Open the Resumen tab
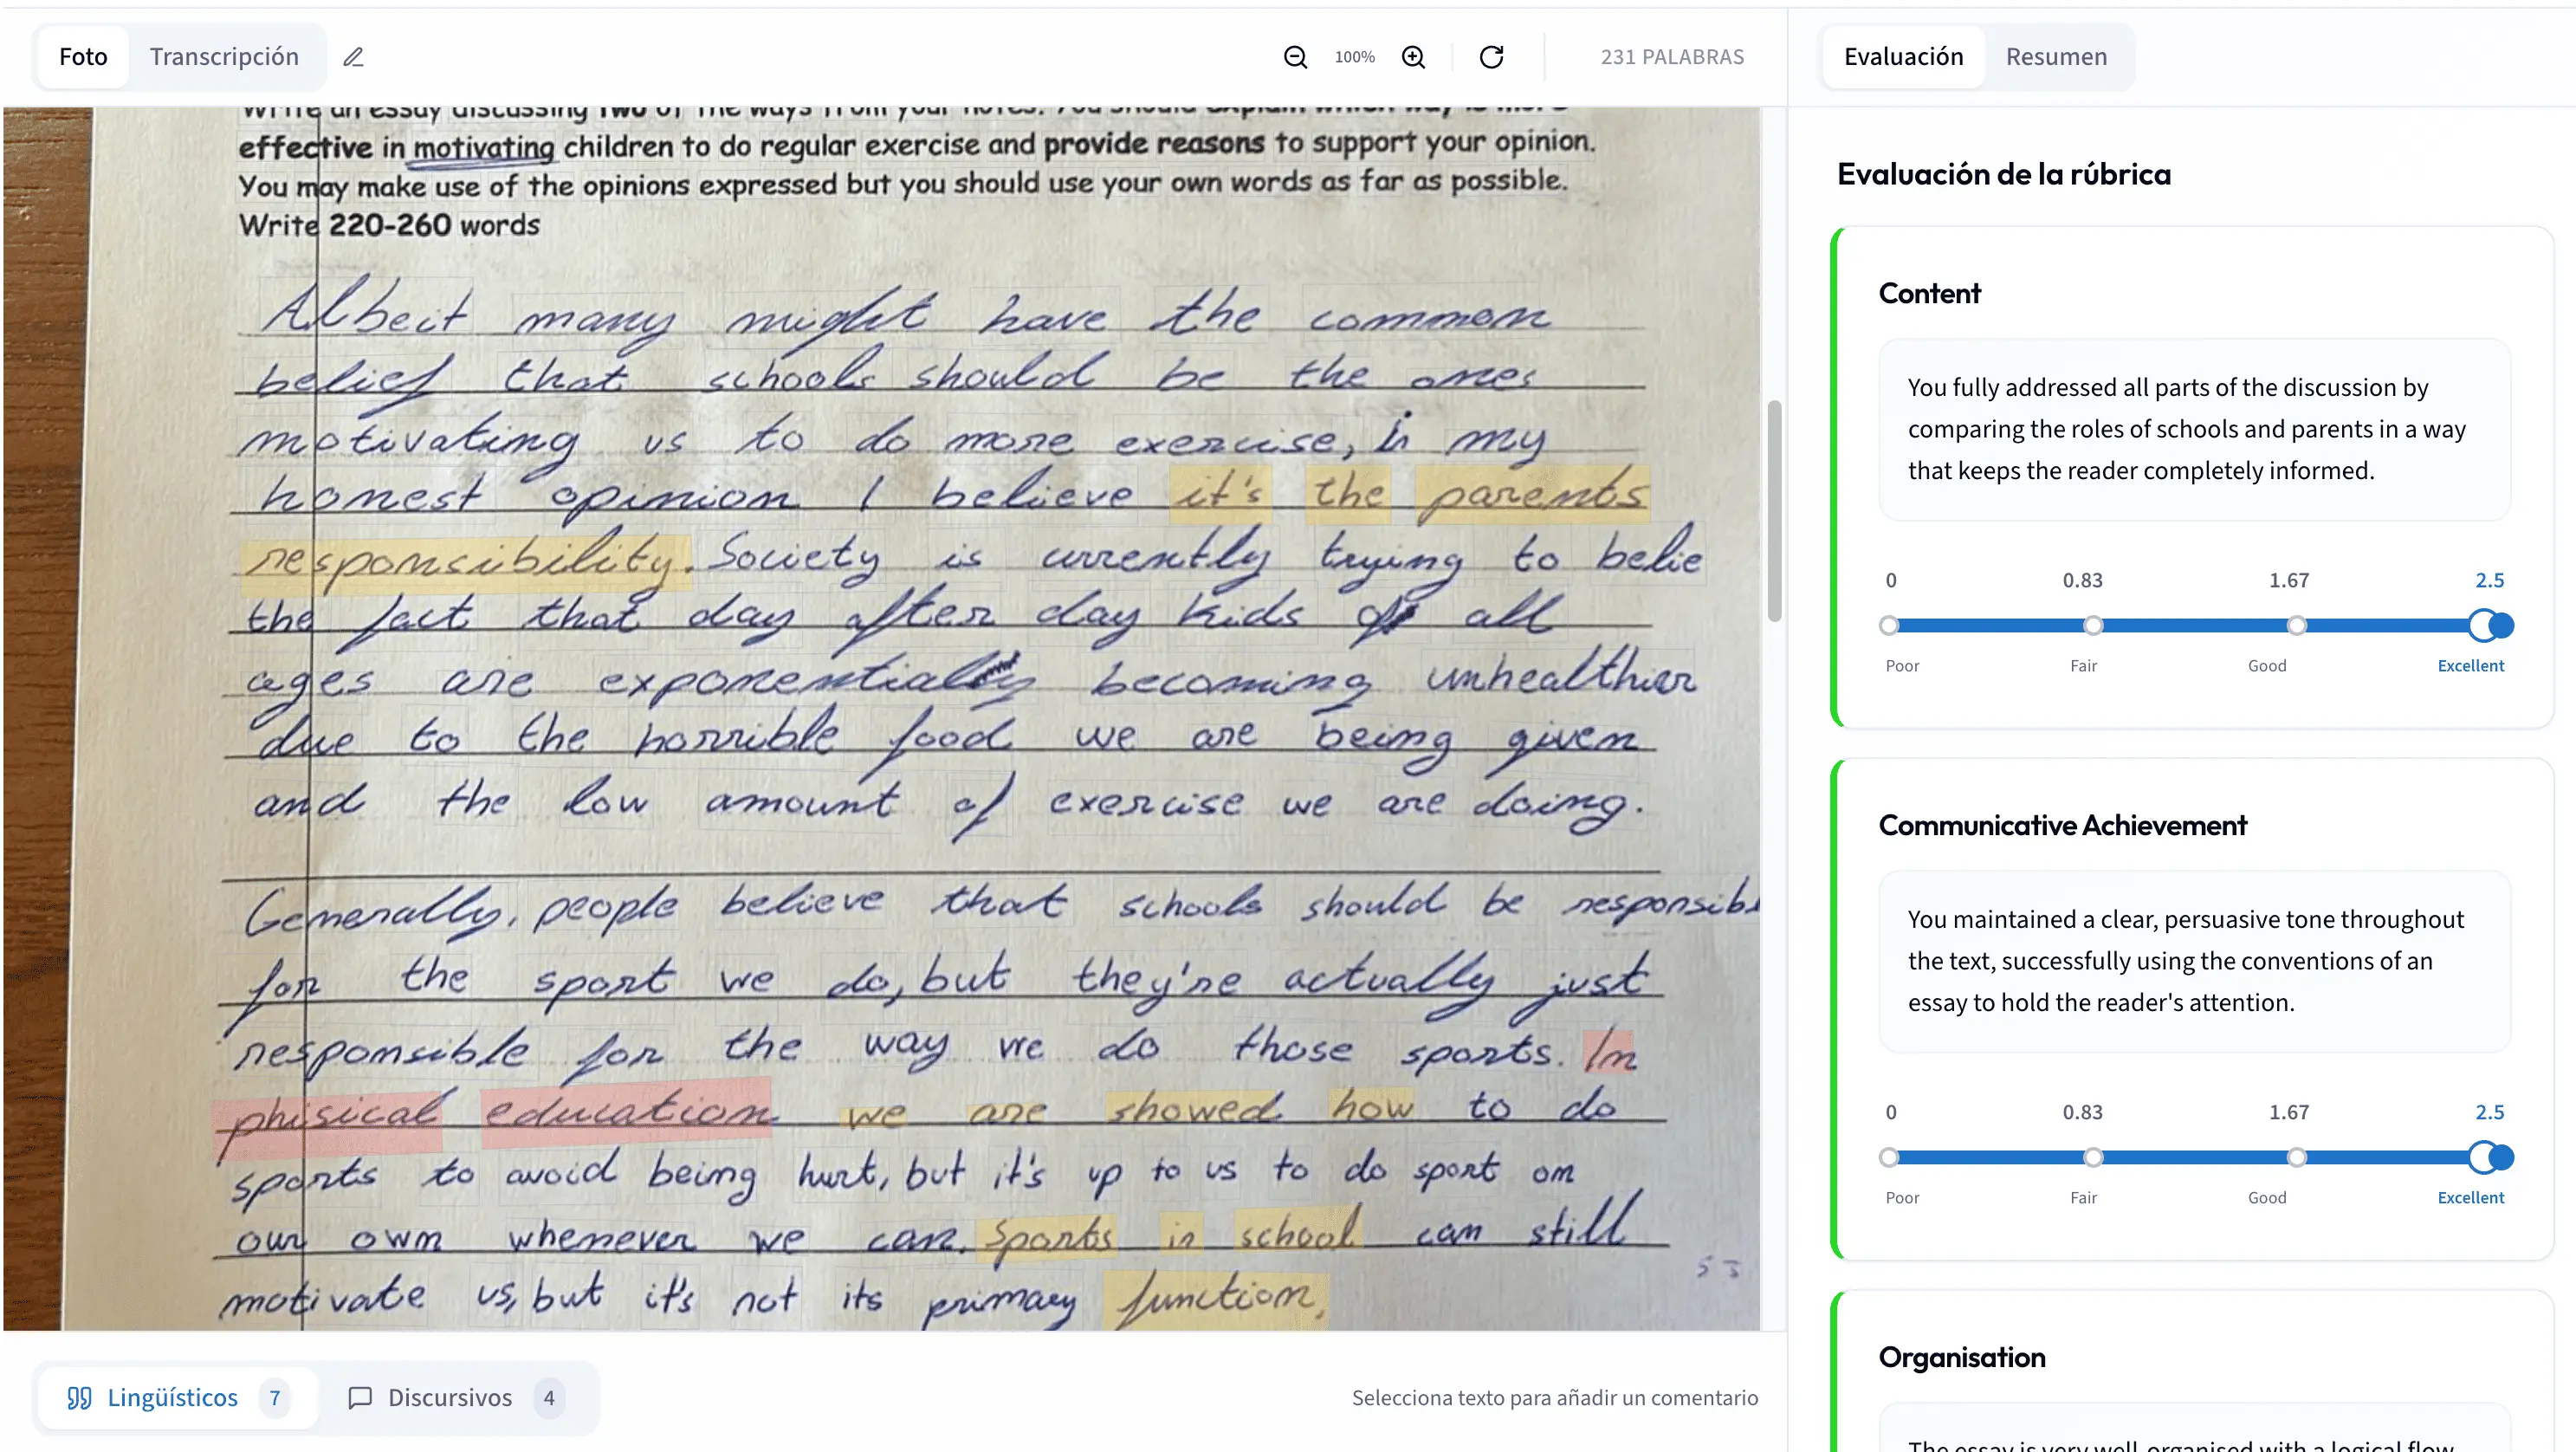Image resolution: width=2576 pixels, height=1452 pixels. (2056, 57)
